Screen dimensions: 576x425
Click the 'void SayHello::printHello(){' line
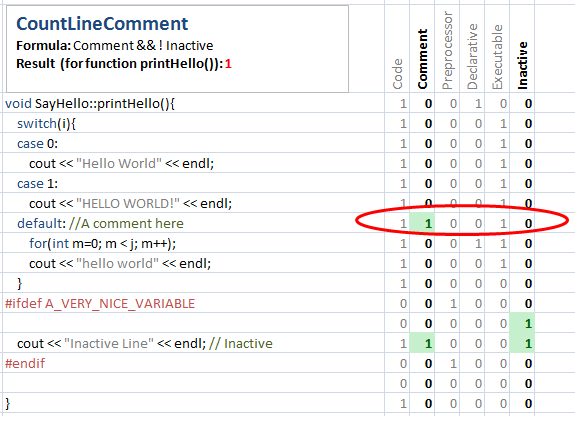(x=90, y=104)
